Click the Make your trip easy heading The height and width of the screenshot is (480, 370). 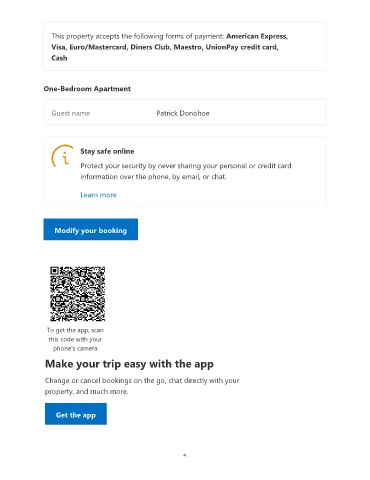tap(129, 364)
